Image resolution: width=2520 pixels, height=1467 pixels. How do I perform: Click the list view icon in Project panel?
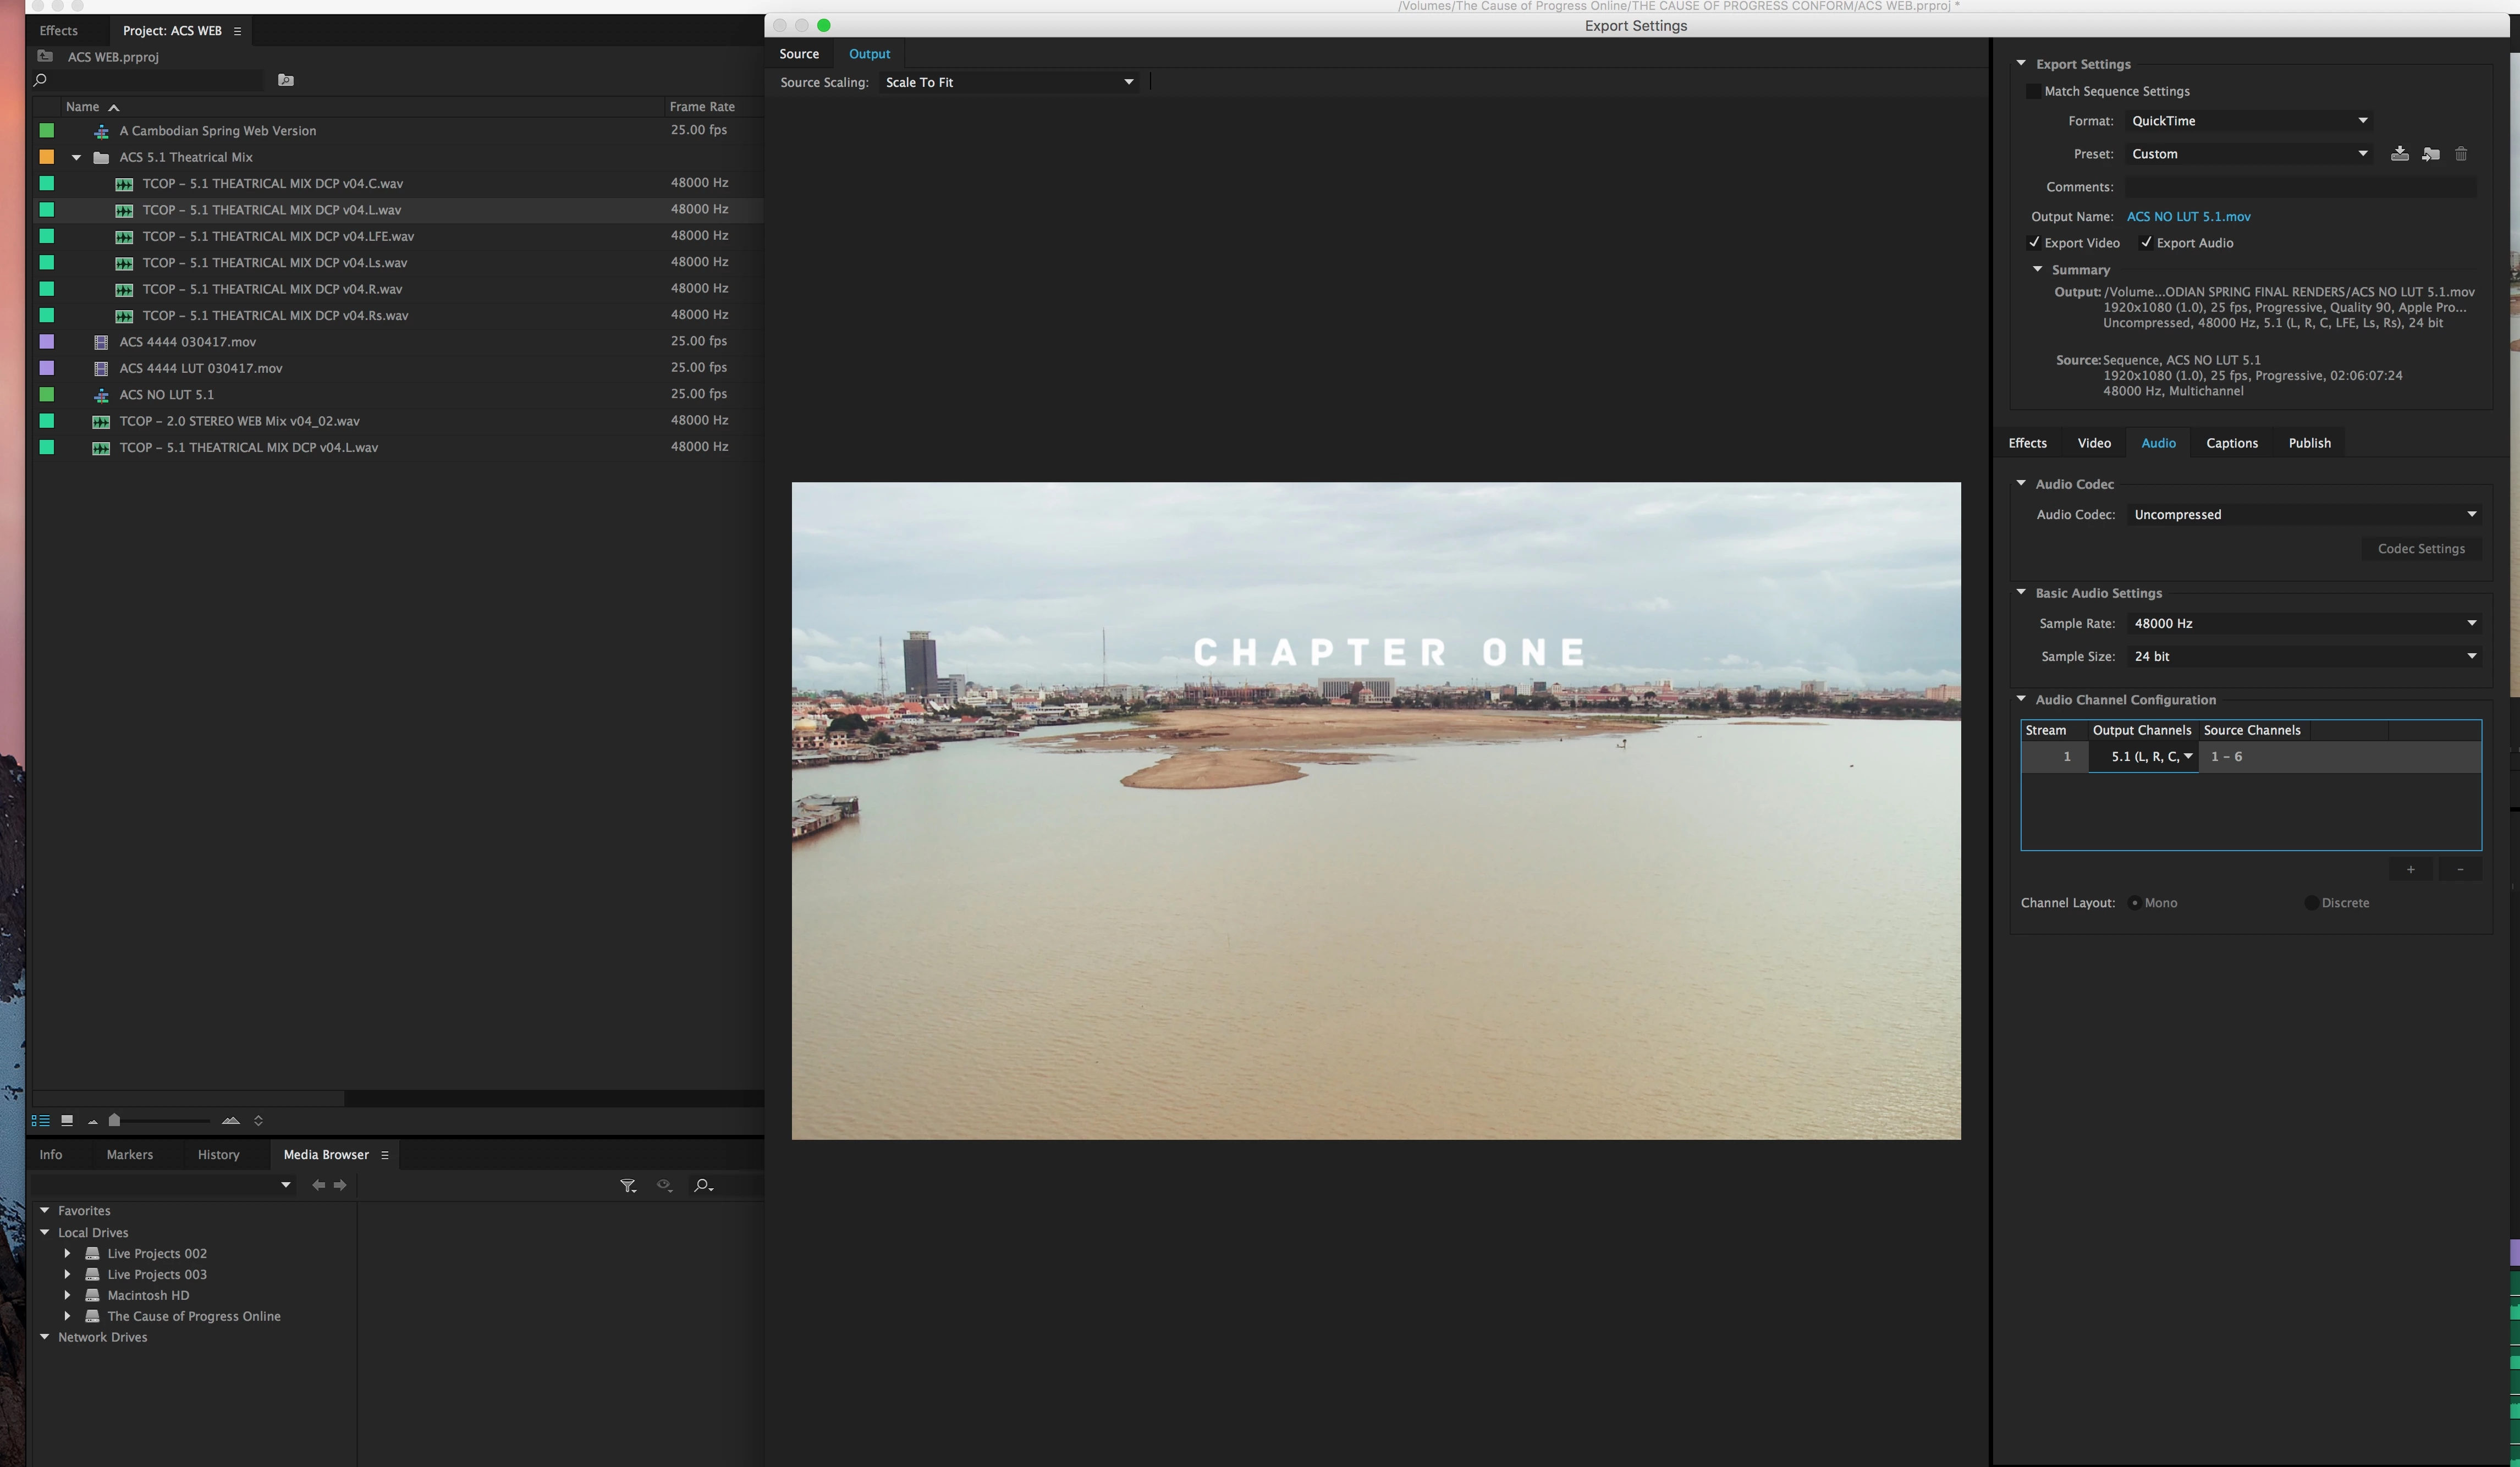point(40,1120)
